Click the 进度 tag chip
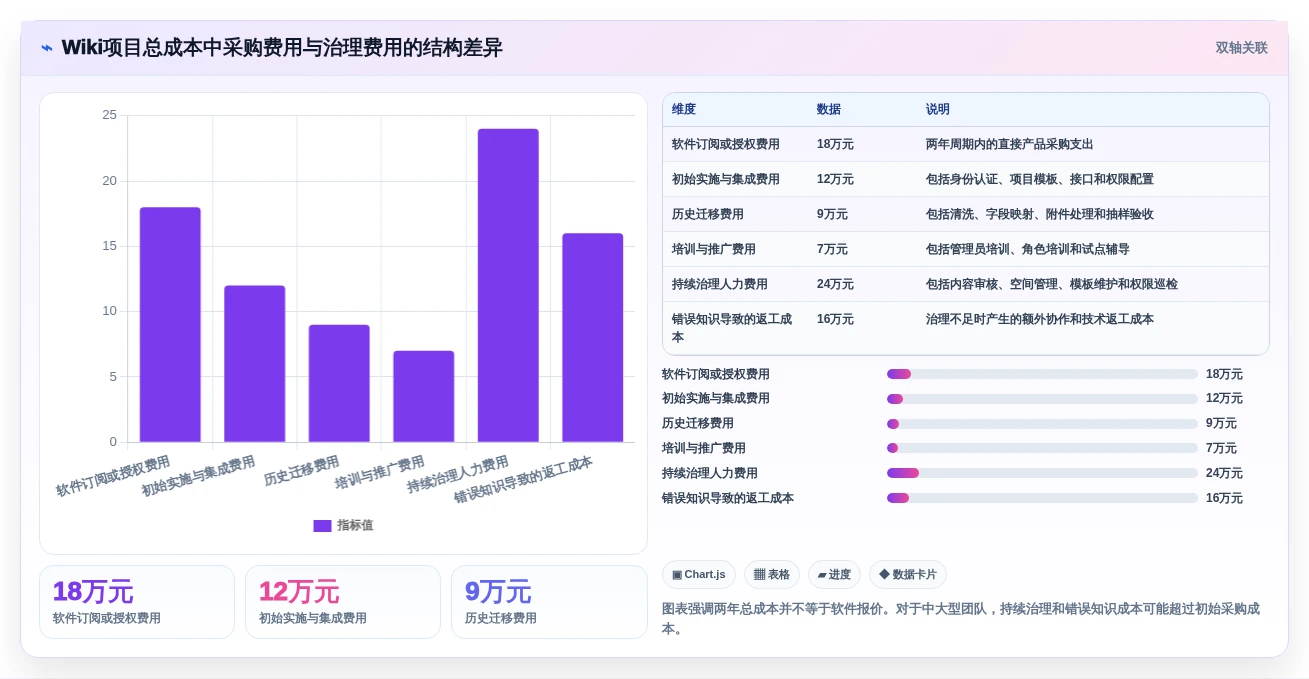 834,574
